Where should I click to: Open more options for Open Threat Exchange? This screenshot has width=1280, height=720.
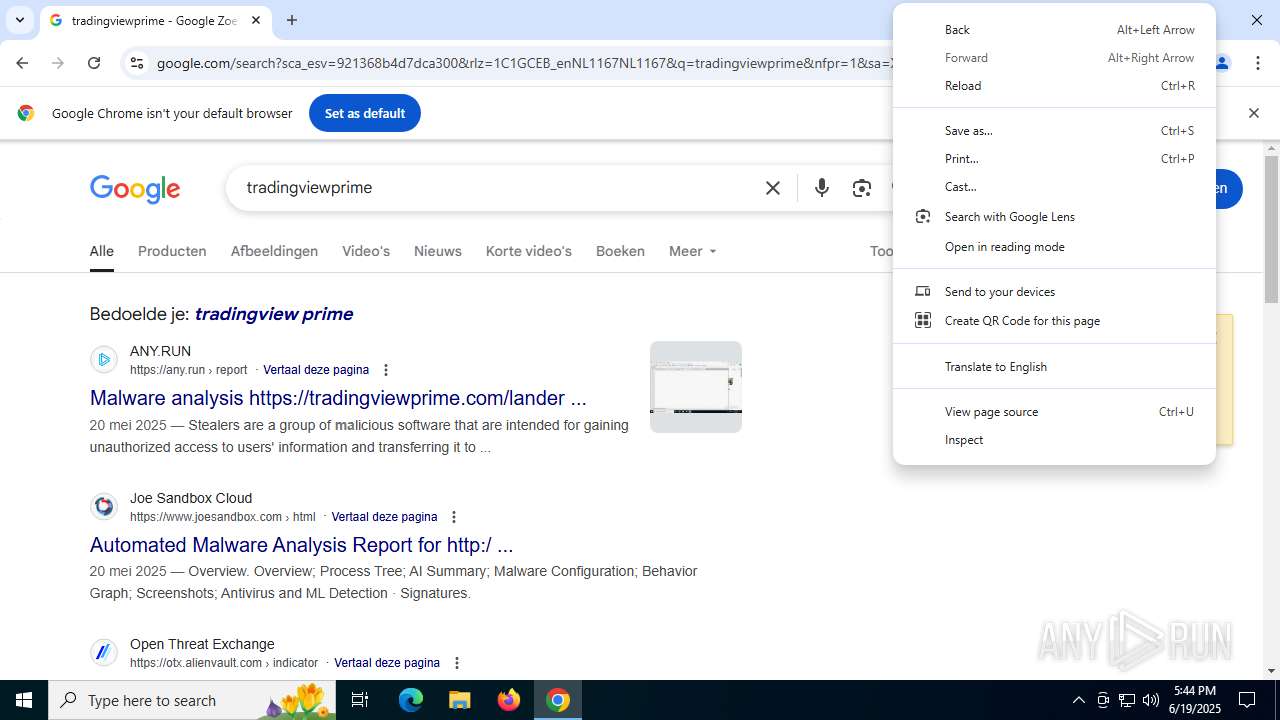[457, 663]
